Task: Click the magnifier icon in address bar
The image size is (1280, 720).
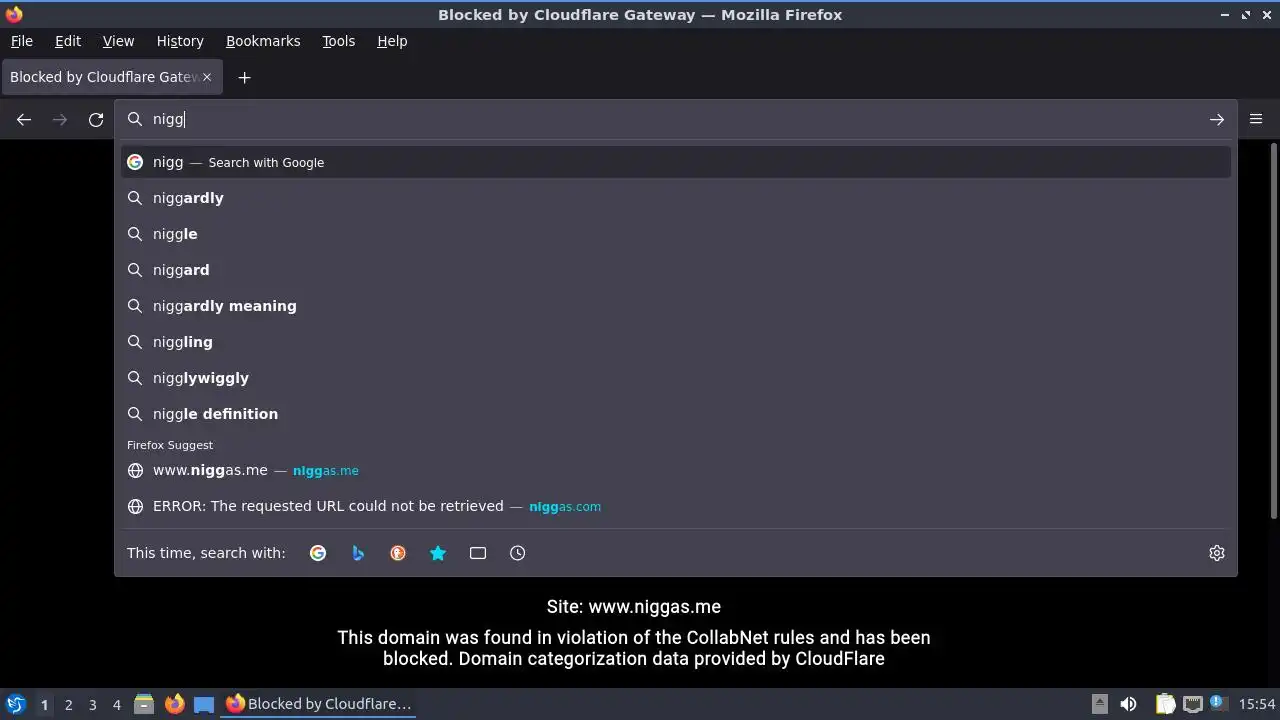Action: [x=135, y=119]
